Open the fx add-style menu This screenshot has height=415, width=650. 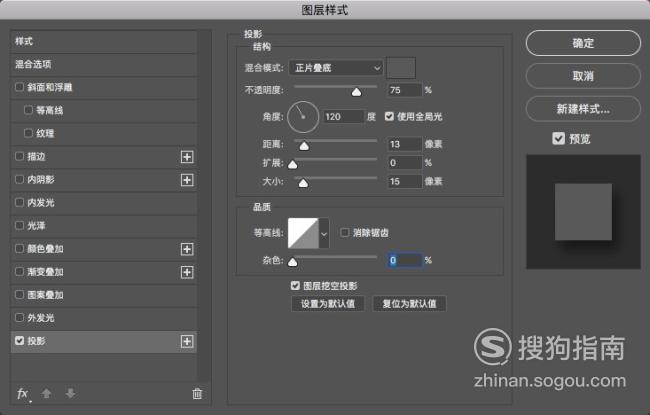pos(23,393)
